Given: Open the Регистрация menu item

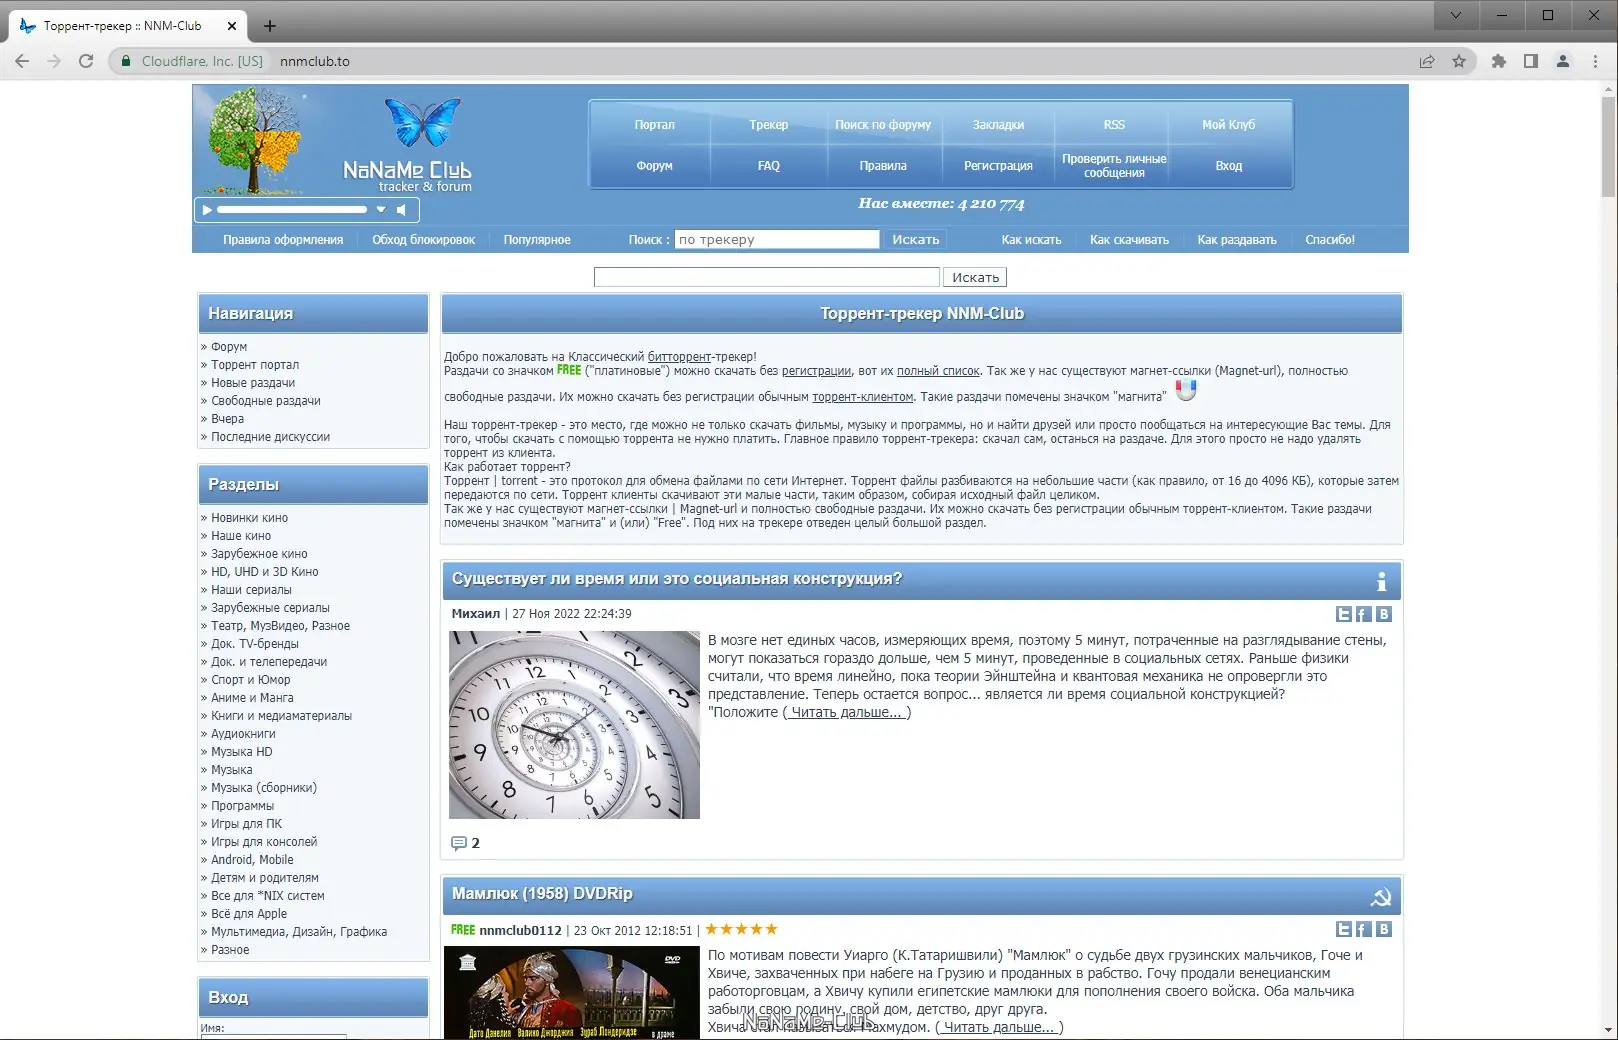Looking at the screenshot, I should [x=998, y=166].
